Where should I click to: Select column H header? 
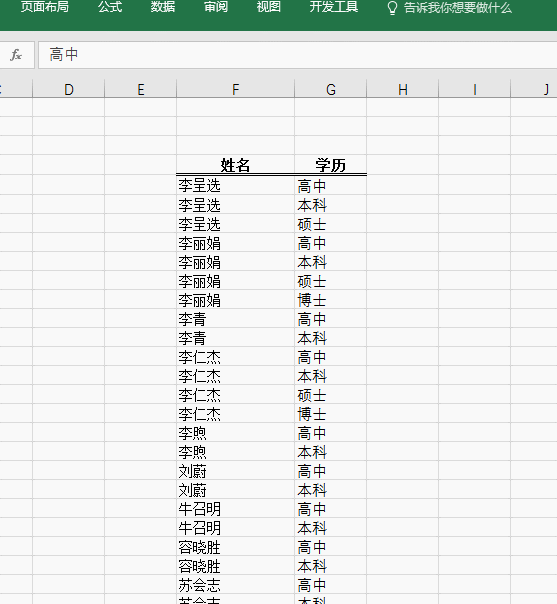tap(403, 89)
